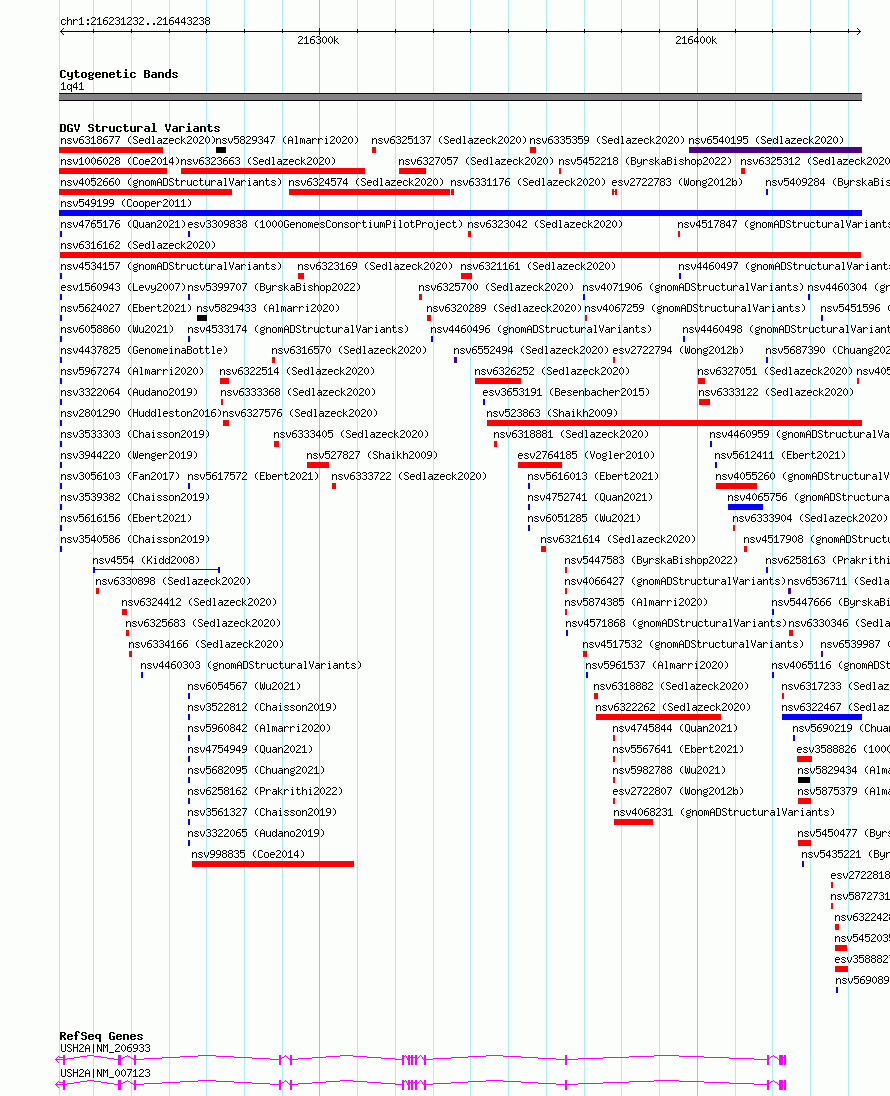Click the red esv2764185 variant bar
890x1096 pixels.
pos(540,465)
